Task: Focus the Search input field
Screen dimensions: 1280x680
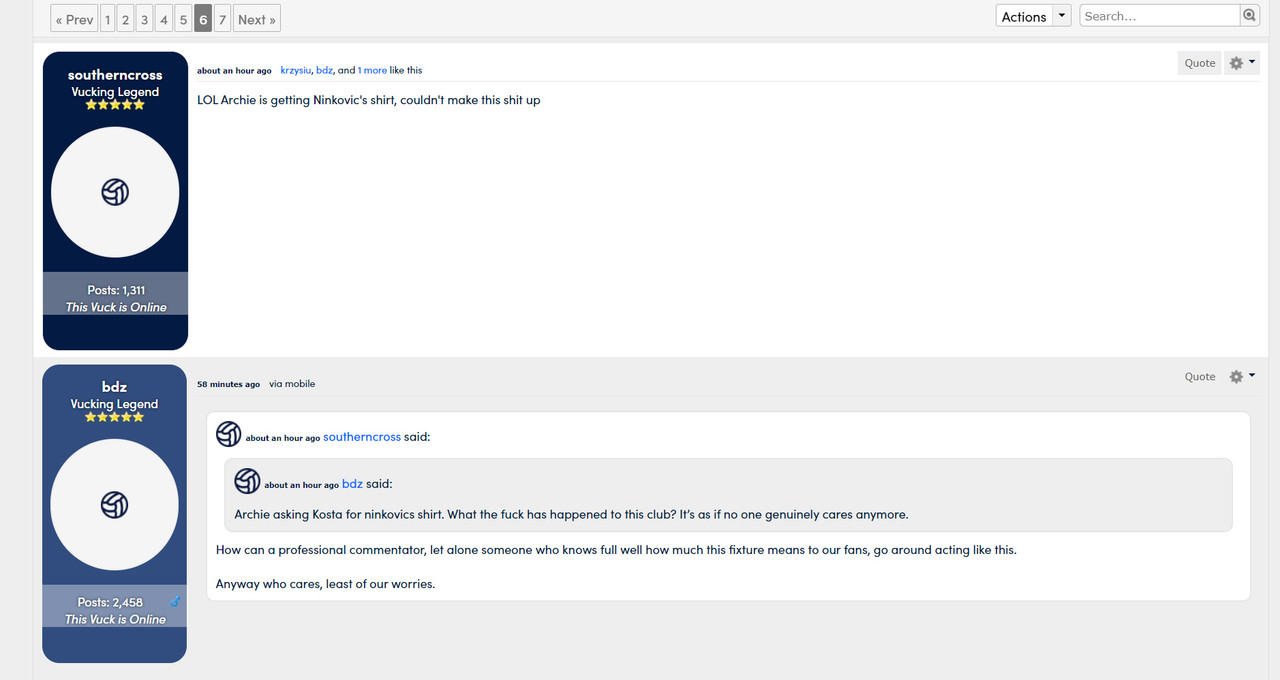Action: pyautogui.click(x=1160, y=16)
